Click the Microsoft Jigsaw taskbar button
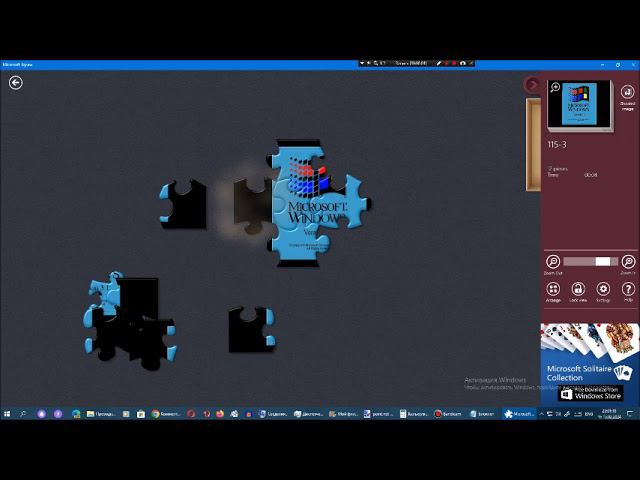The width and height of the screenshot is (640, 480). (519, 414)
